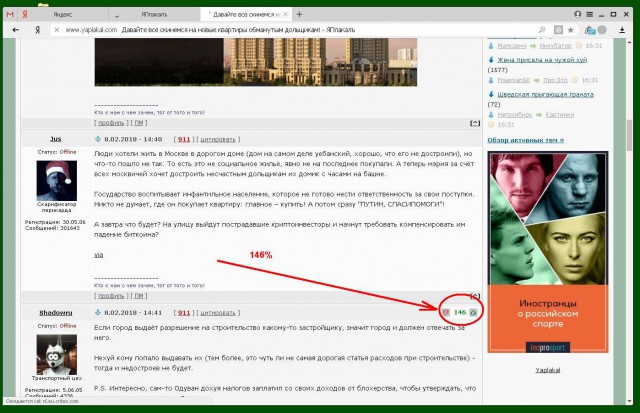
Task: Click цитировать in Shadowru's post header
Action: click(x=218, y=313)
